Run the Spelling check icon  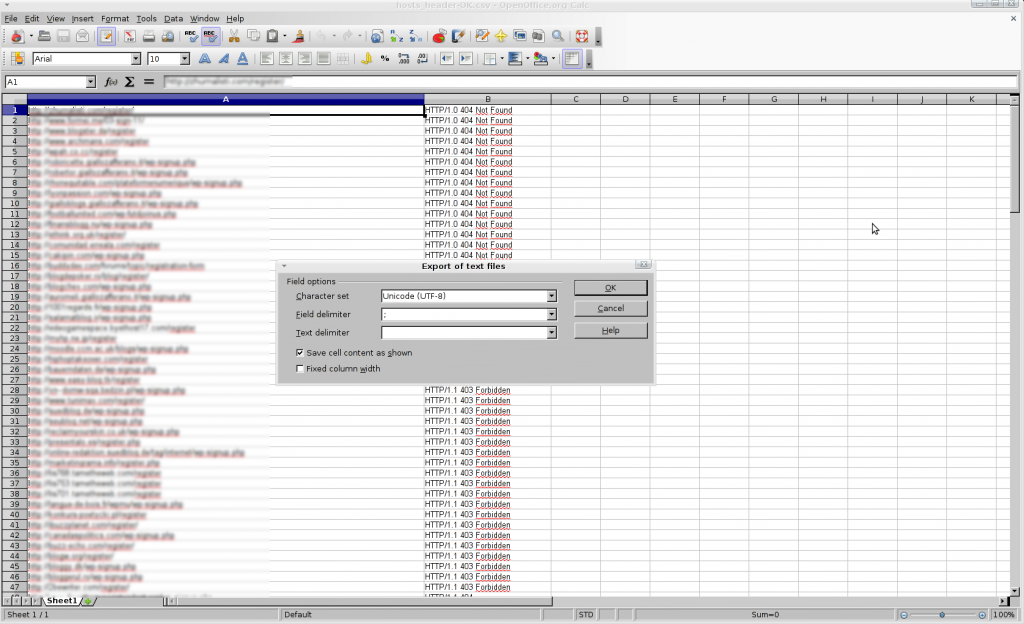191,37
